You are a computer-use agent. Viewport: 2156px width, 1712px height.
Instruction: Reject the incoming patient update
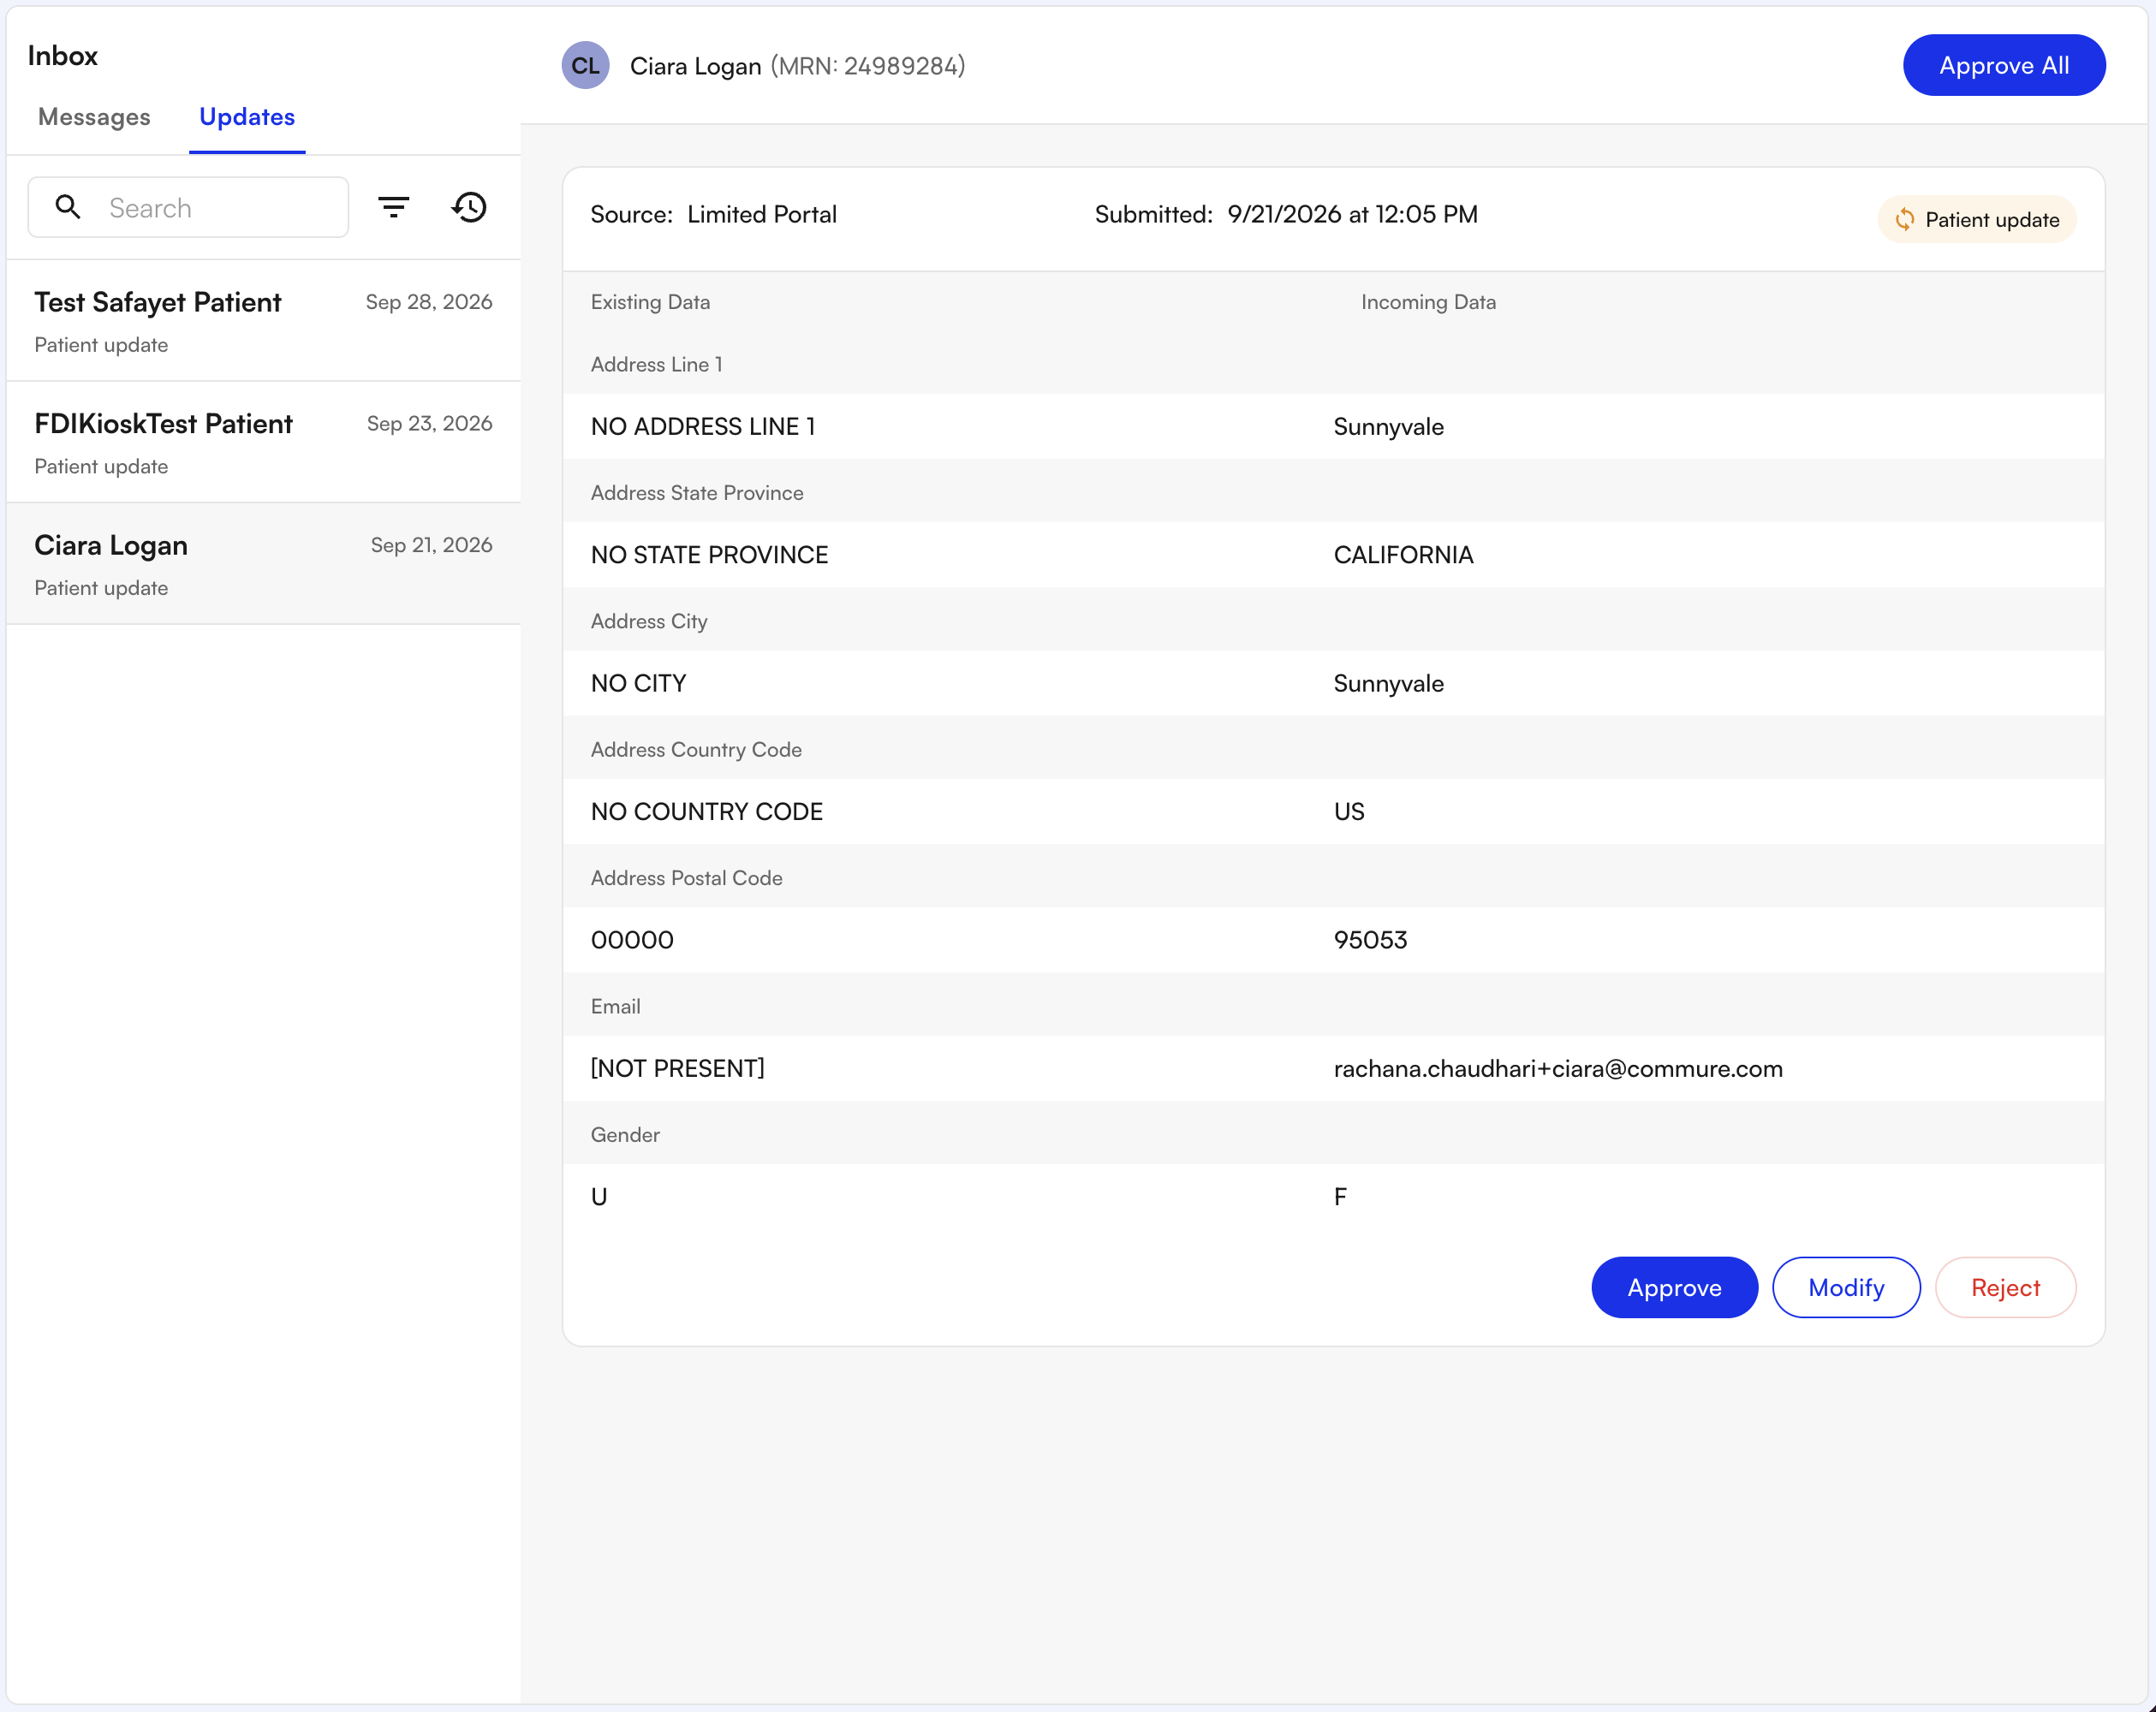[2005, 1287]
